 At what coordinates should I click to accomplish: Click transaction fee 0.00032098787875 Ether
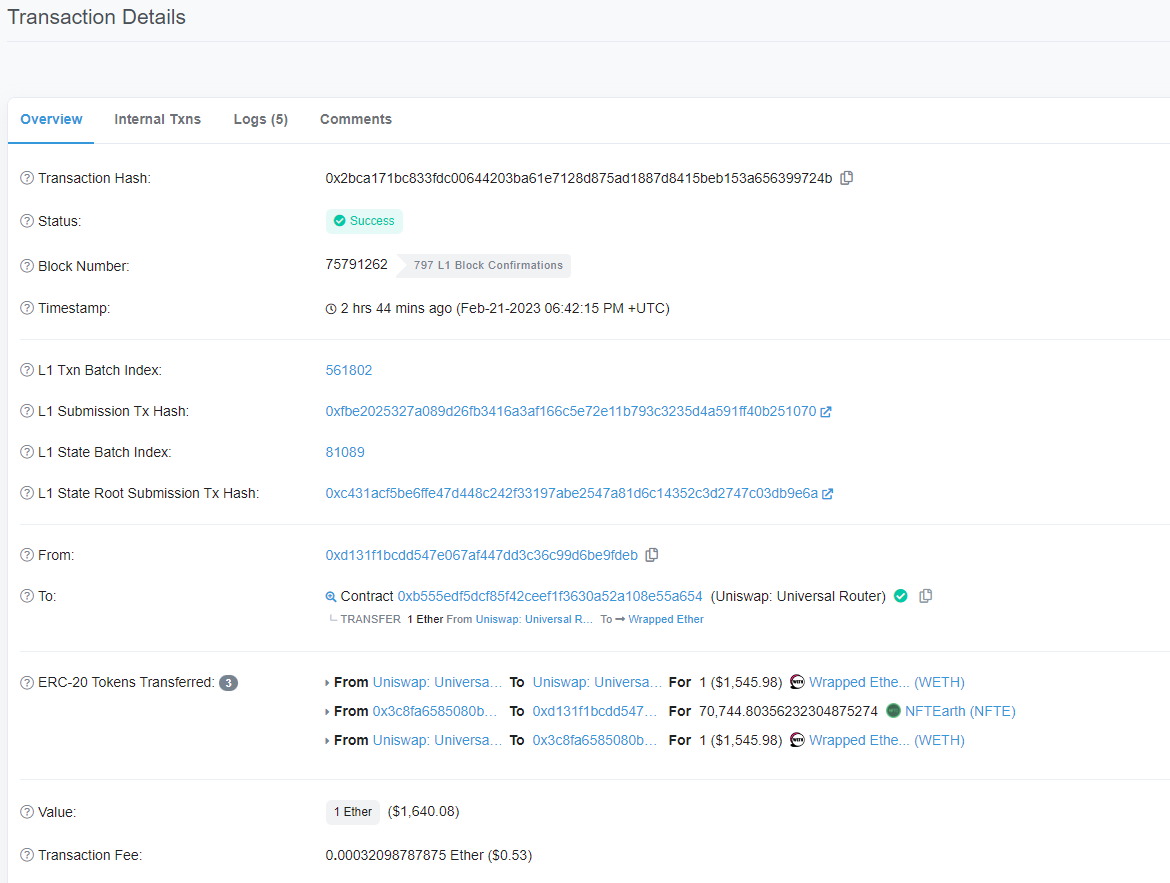click(404, 855)
